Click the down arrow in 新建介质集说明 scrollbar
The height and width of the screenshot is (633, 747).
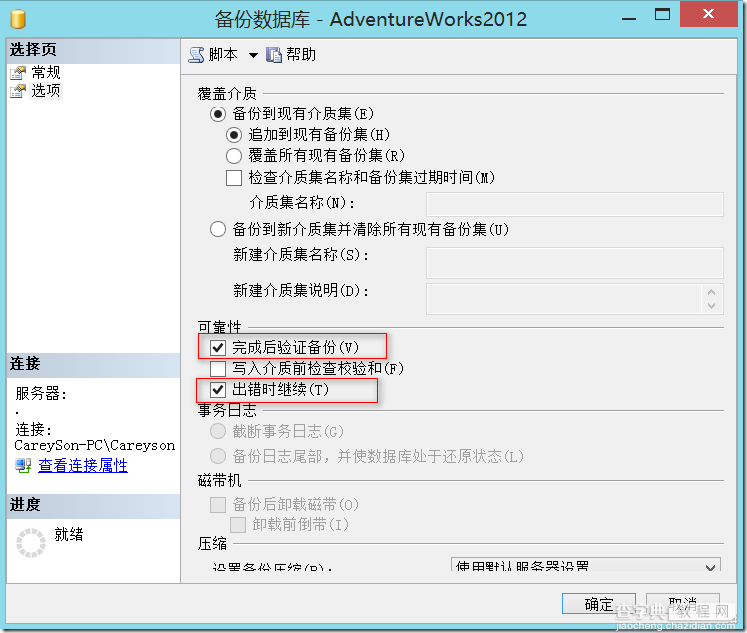point(712,306)
